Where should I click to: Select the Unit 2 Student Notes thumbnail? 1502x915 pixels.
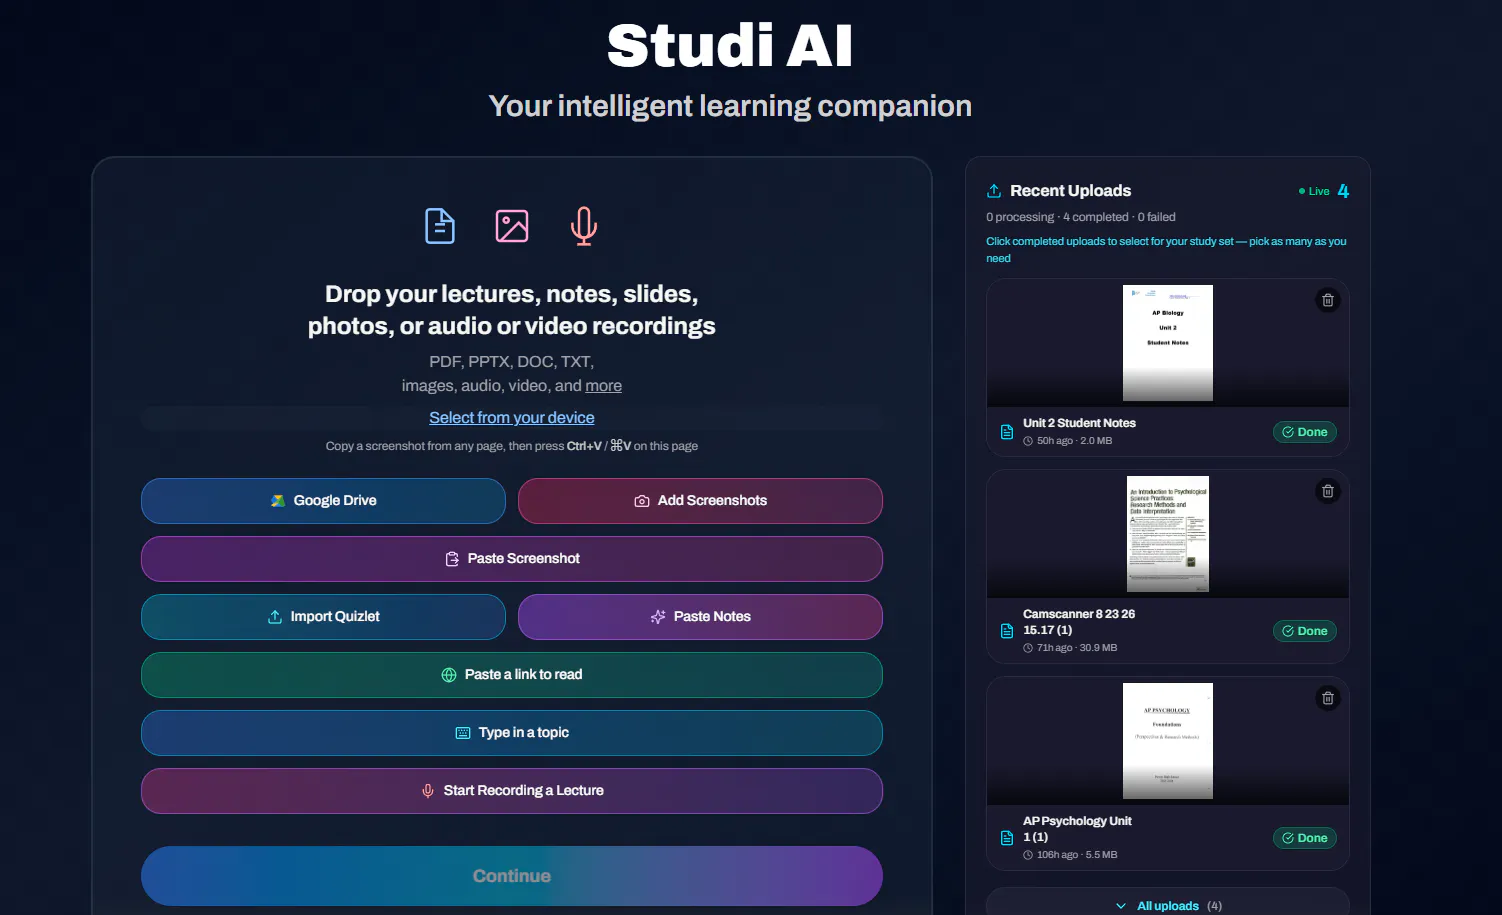point(1168,343)
